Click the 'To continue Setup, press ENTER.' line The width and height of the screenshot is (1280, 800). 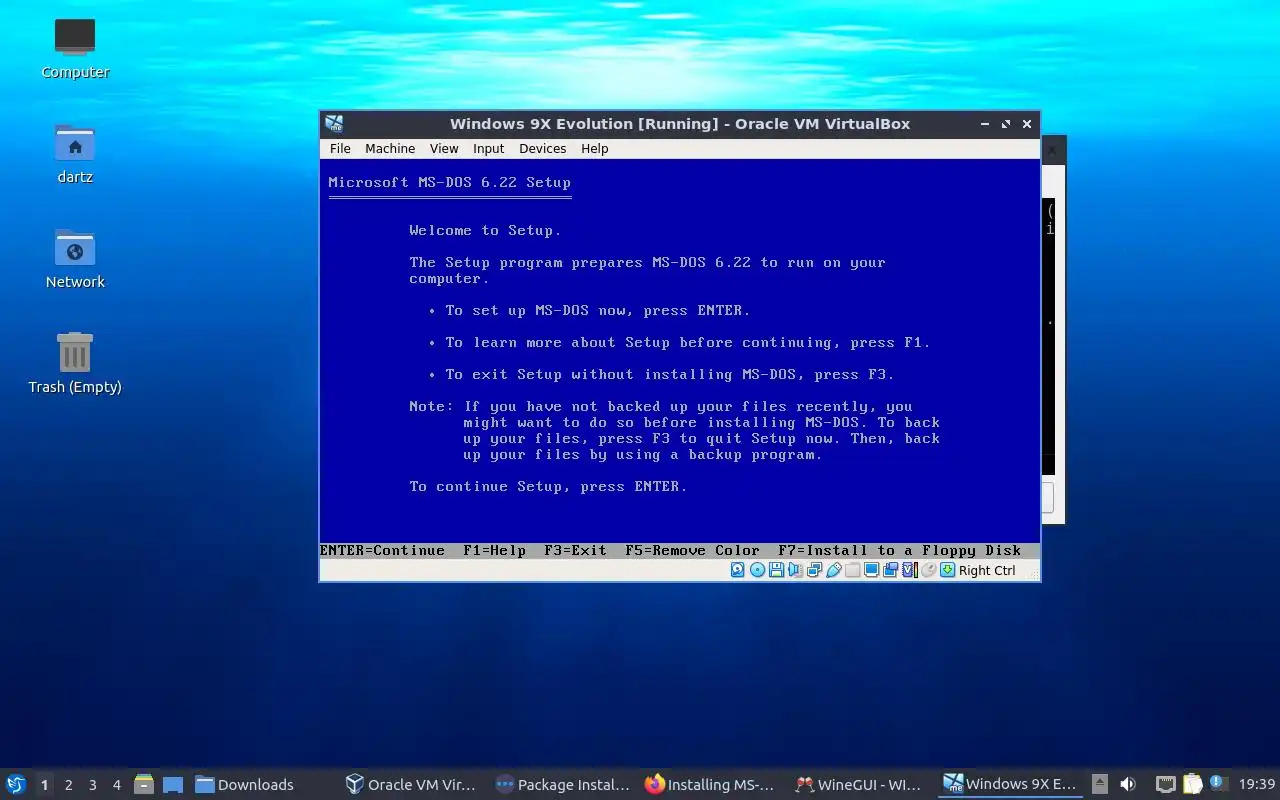coord(548,486)
